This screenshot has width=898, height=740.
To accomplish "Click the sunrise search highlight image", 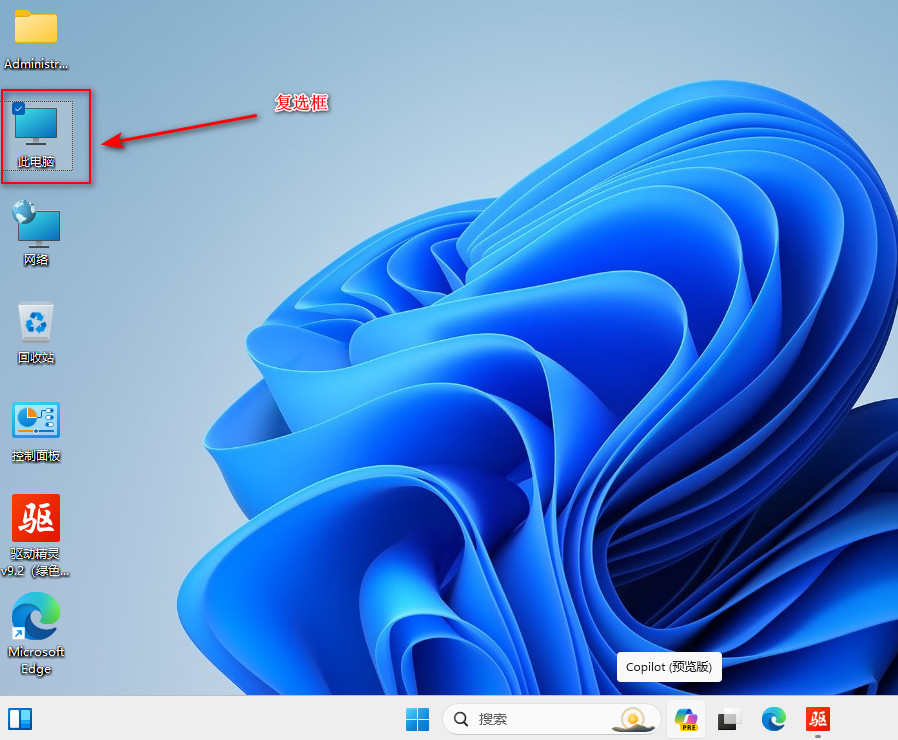I will [x=632, y=719].
